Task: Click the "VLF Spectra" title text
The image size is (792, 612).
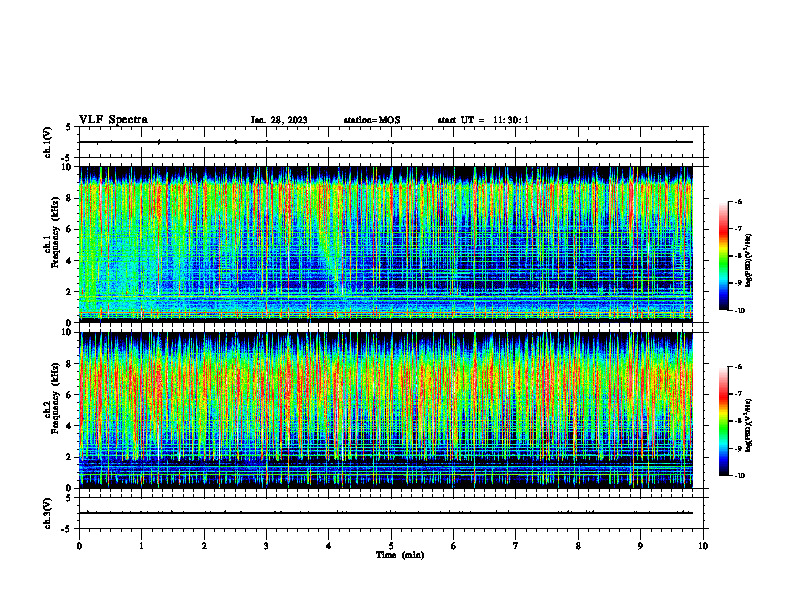Action: [x=113, y=120]
